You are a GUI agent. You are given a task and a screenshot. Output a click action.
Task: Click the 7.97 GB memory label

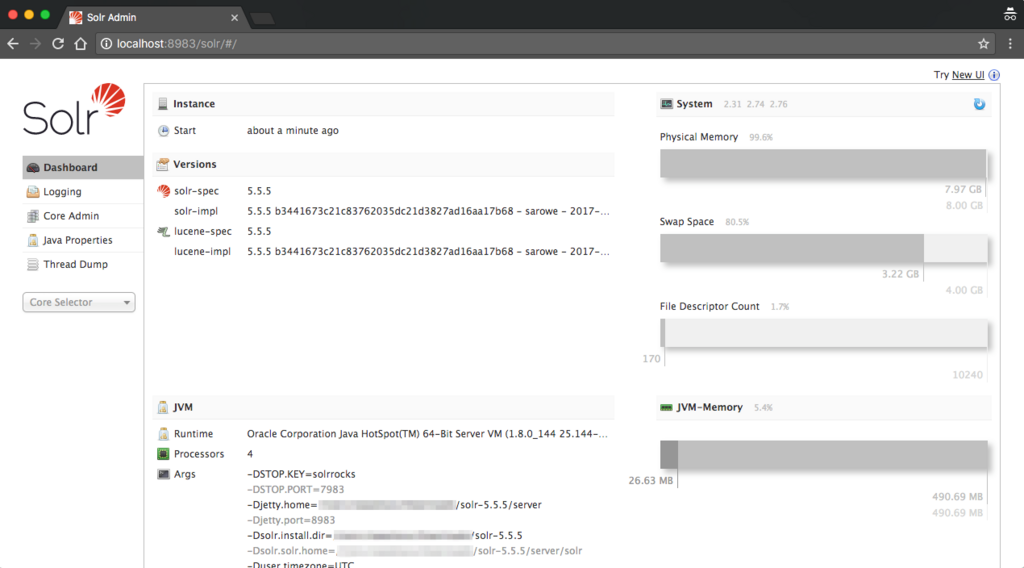(x=963, y=189)
